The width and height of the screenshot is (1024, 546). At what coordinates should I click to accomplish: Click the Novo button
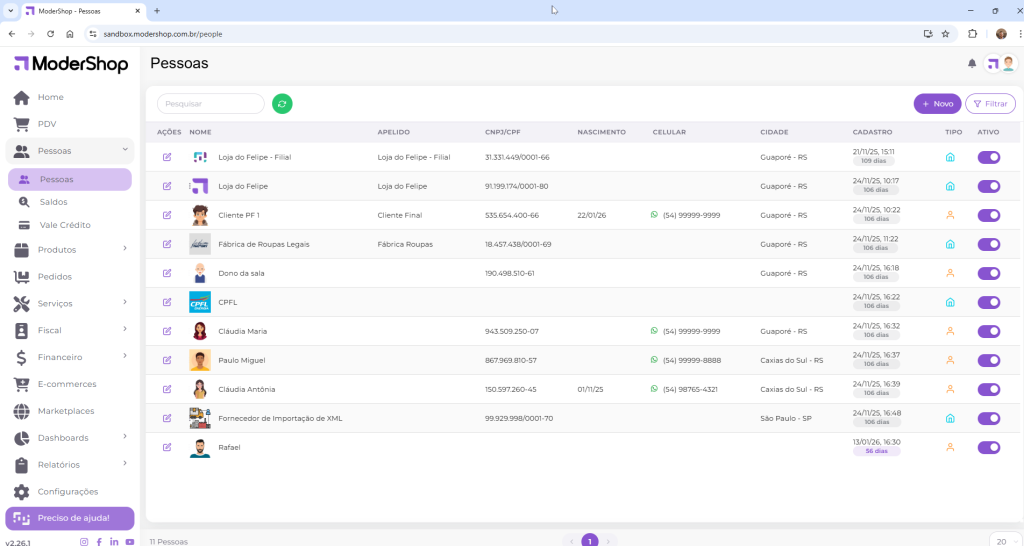coord(937,104)
